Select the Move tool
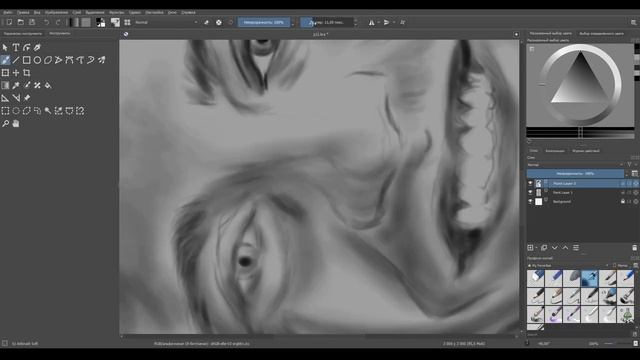 [x=16, y=73]
